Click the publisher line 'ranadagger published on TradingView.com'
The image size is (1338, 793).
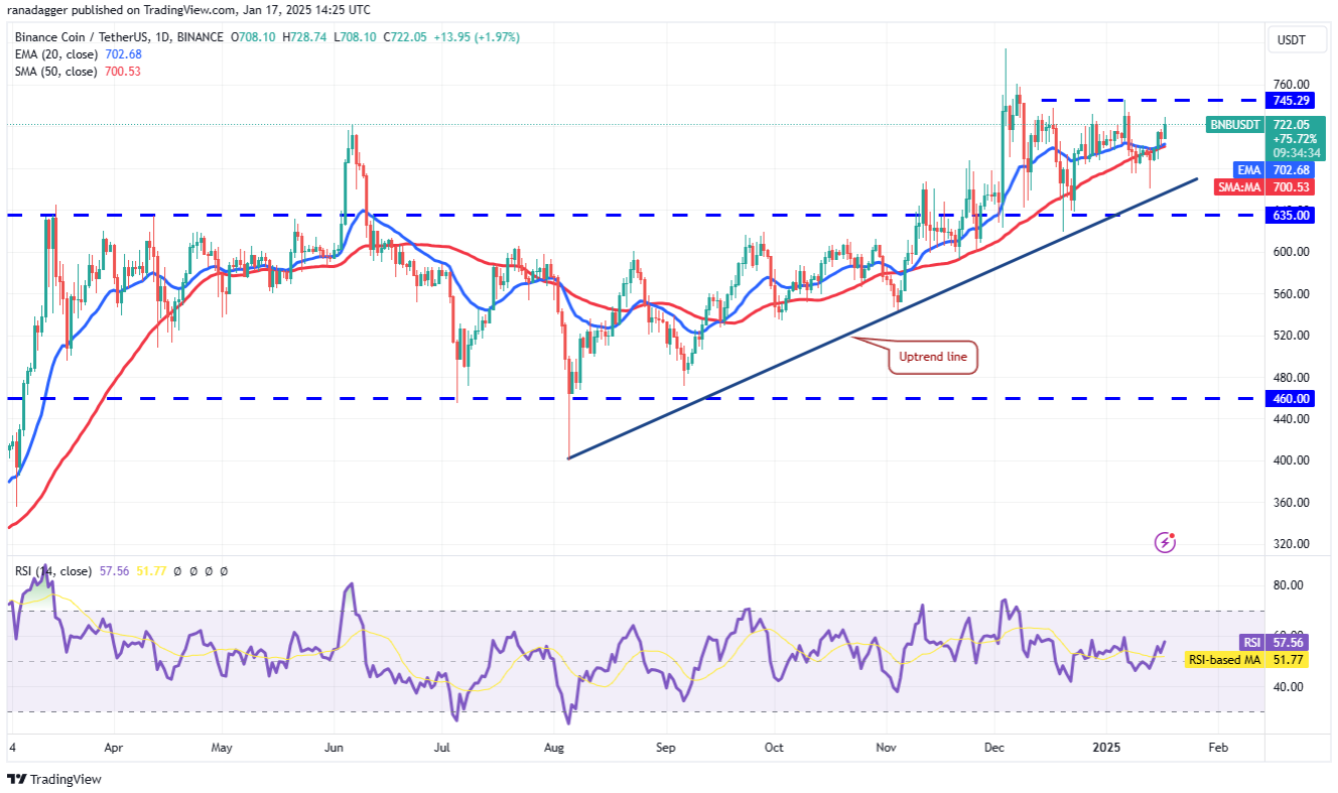[123, 11]
